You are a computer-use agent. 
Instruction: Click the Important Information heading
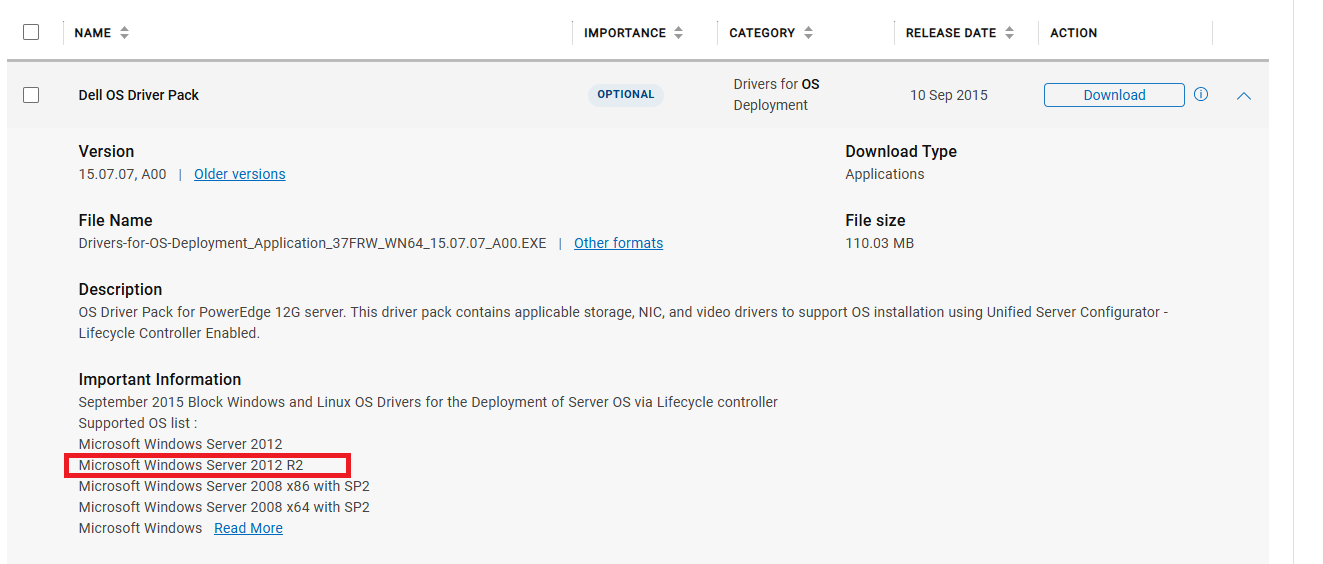tap(160, 379)
